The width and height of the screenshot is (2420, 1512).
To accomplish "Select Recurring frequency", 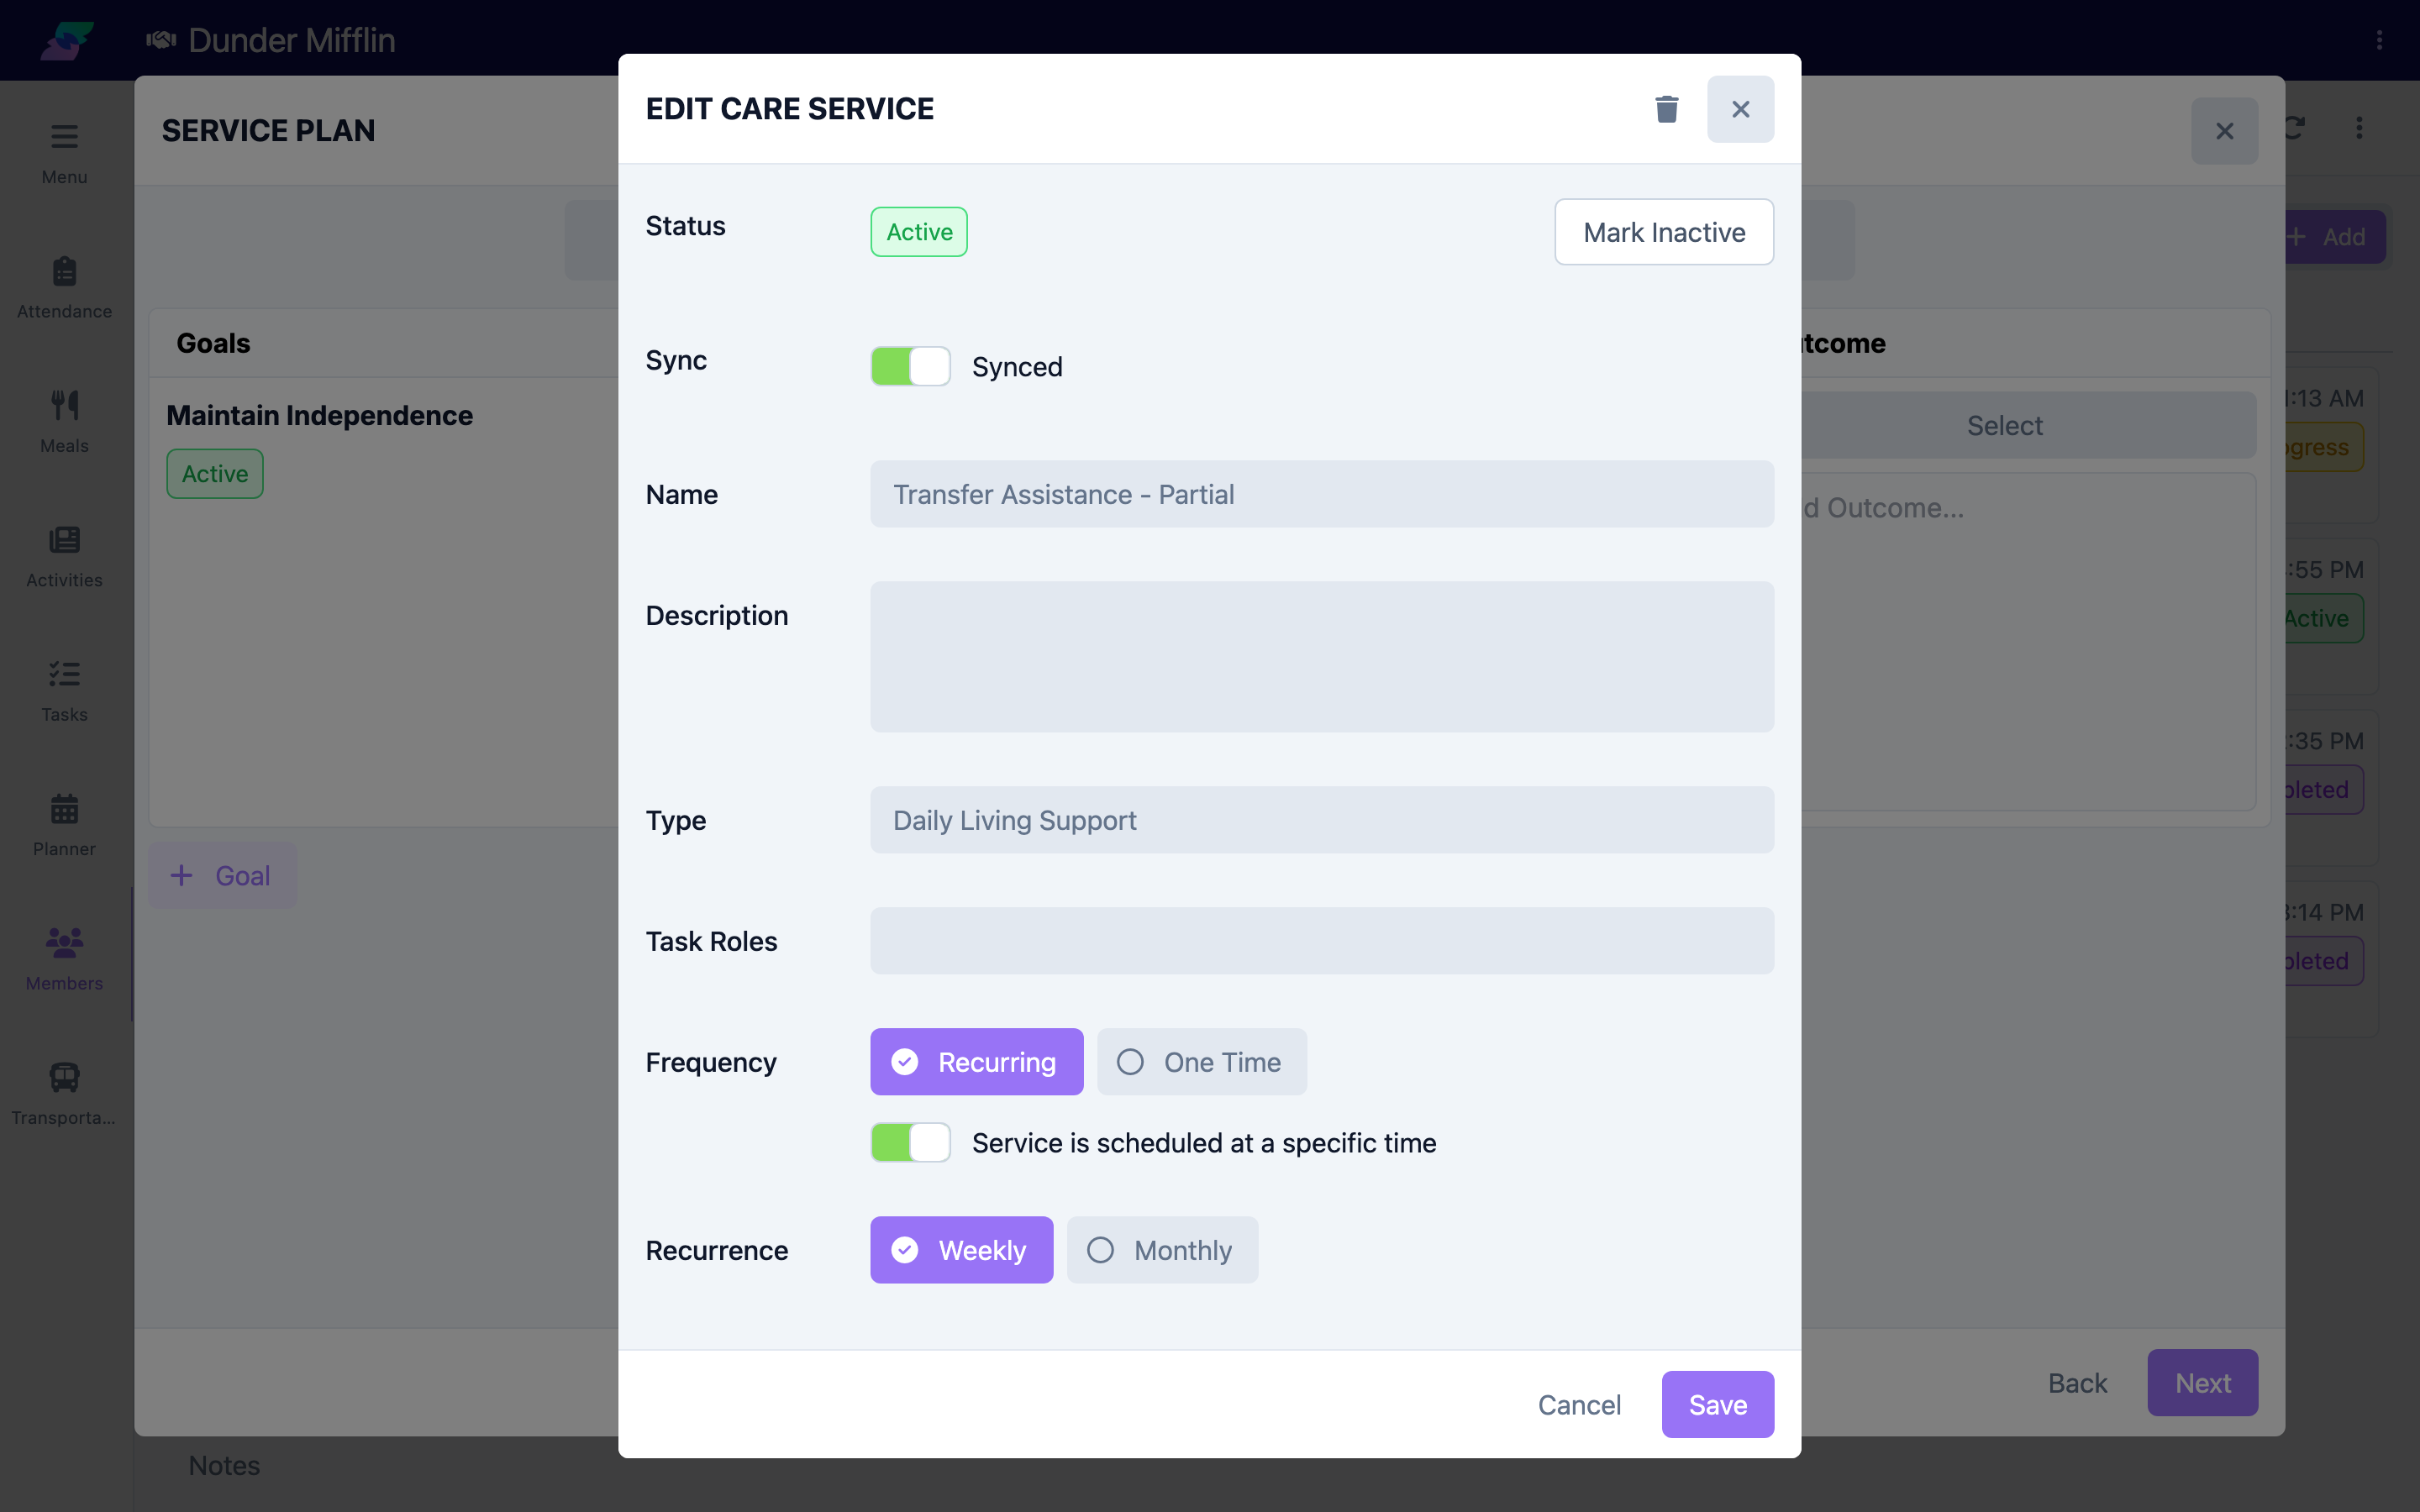I will point(976,1062).
